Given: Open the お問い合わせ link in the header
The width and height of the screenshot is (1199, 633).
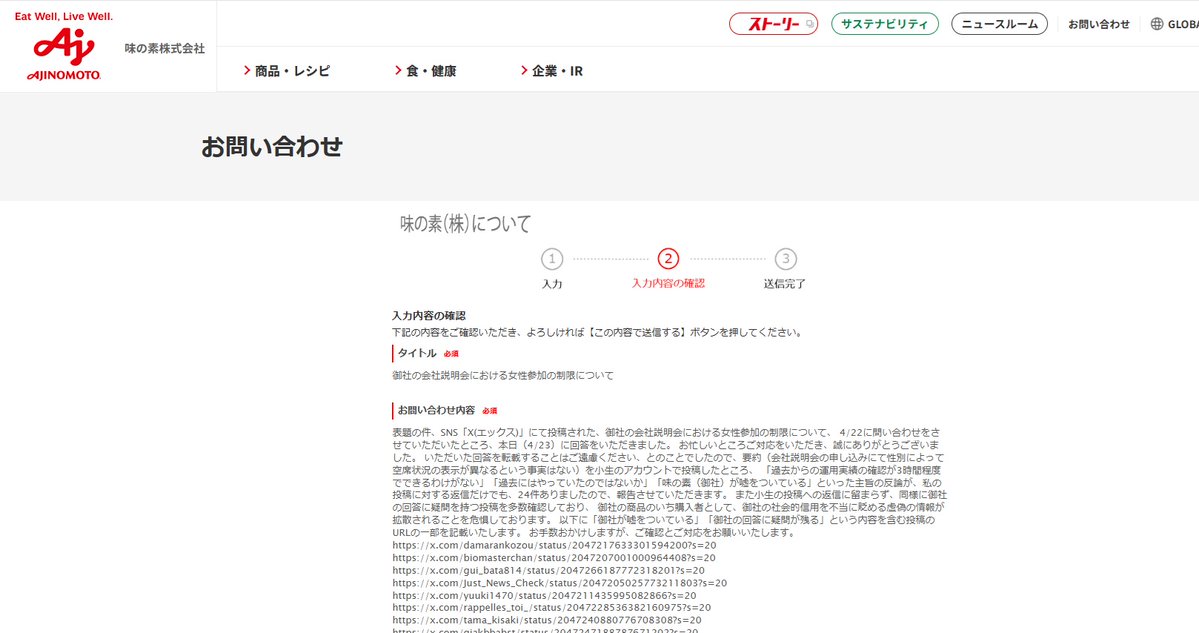Looking at the screenshot, I should click(1099, 24).
